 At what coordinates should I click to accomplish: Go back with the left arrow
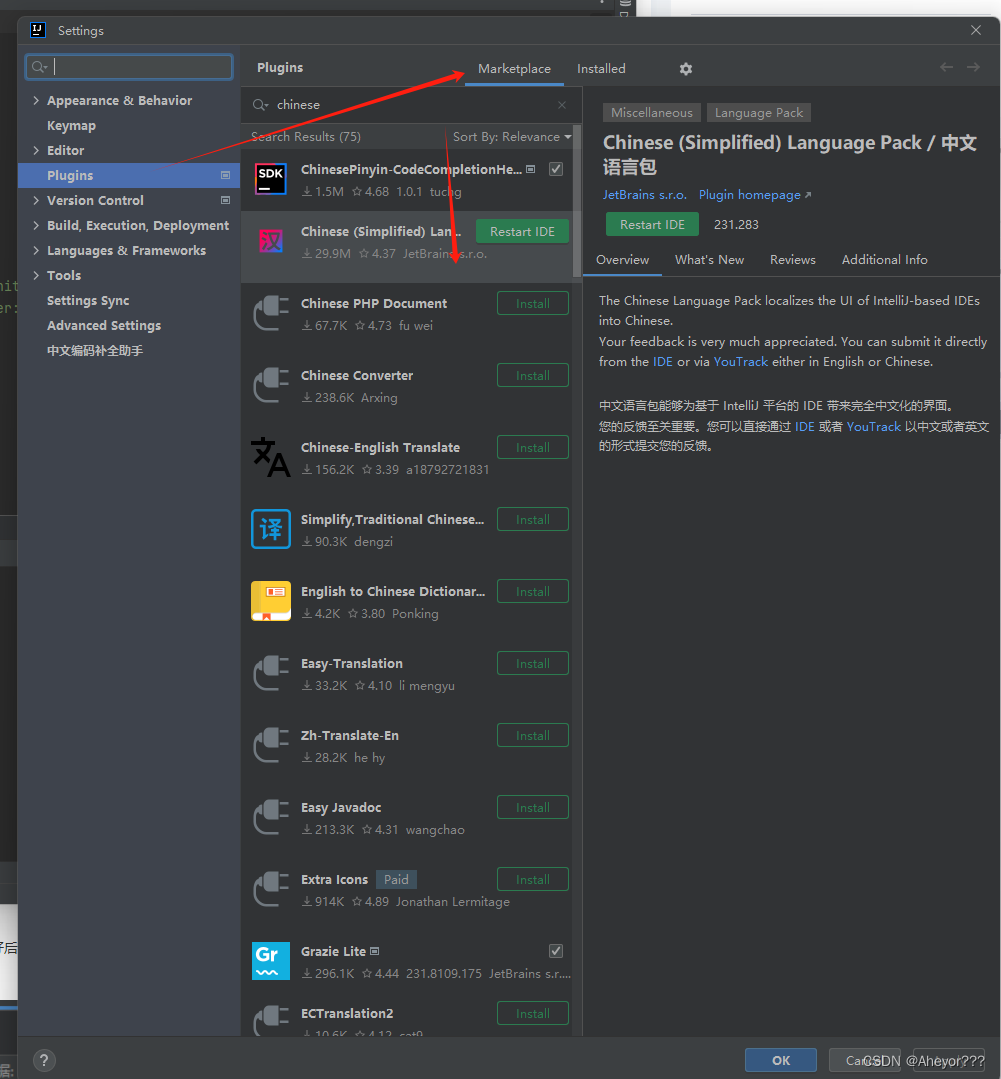(947, 67)
